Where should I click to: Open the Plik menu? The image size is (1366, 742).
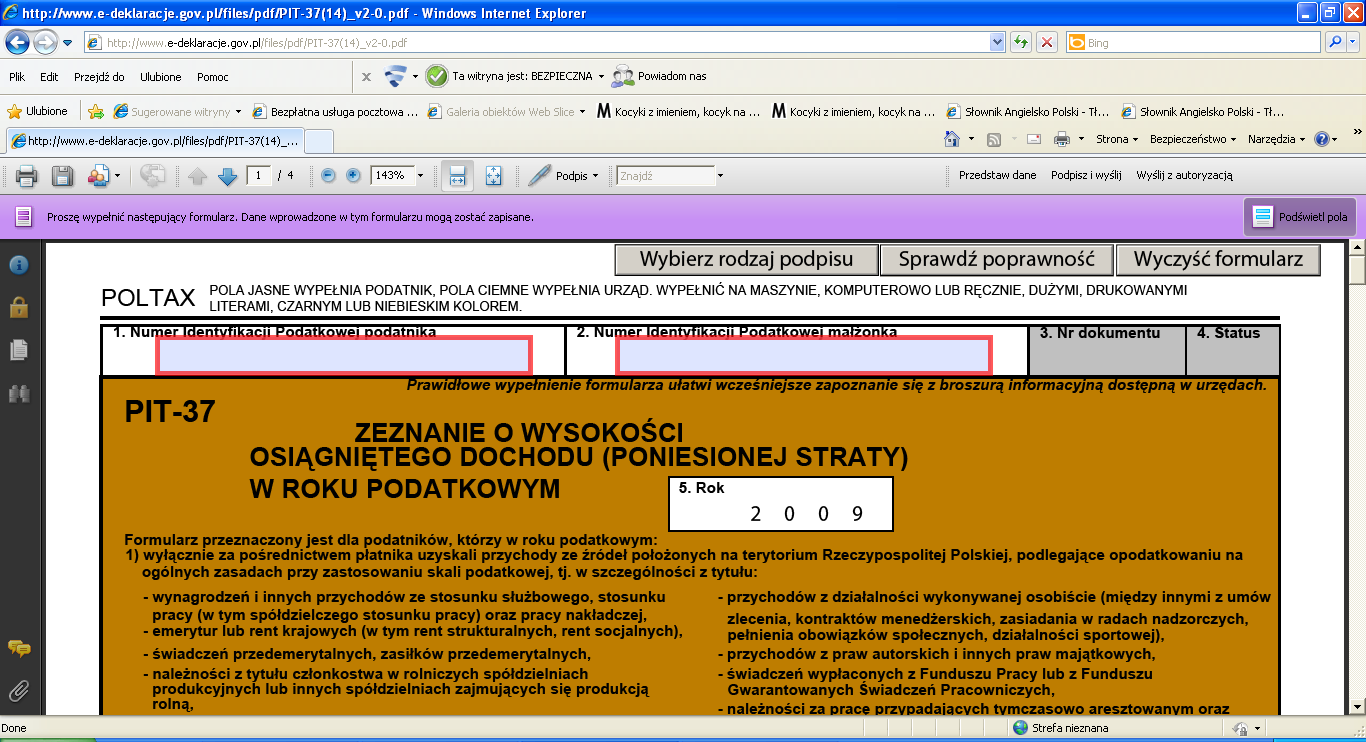point(17,77)
